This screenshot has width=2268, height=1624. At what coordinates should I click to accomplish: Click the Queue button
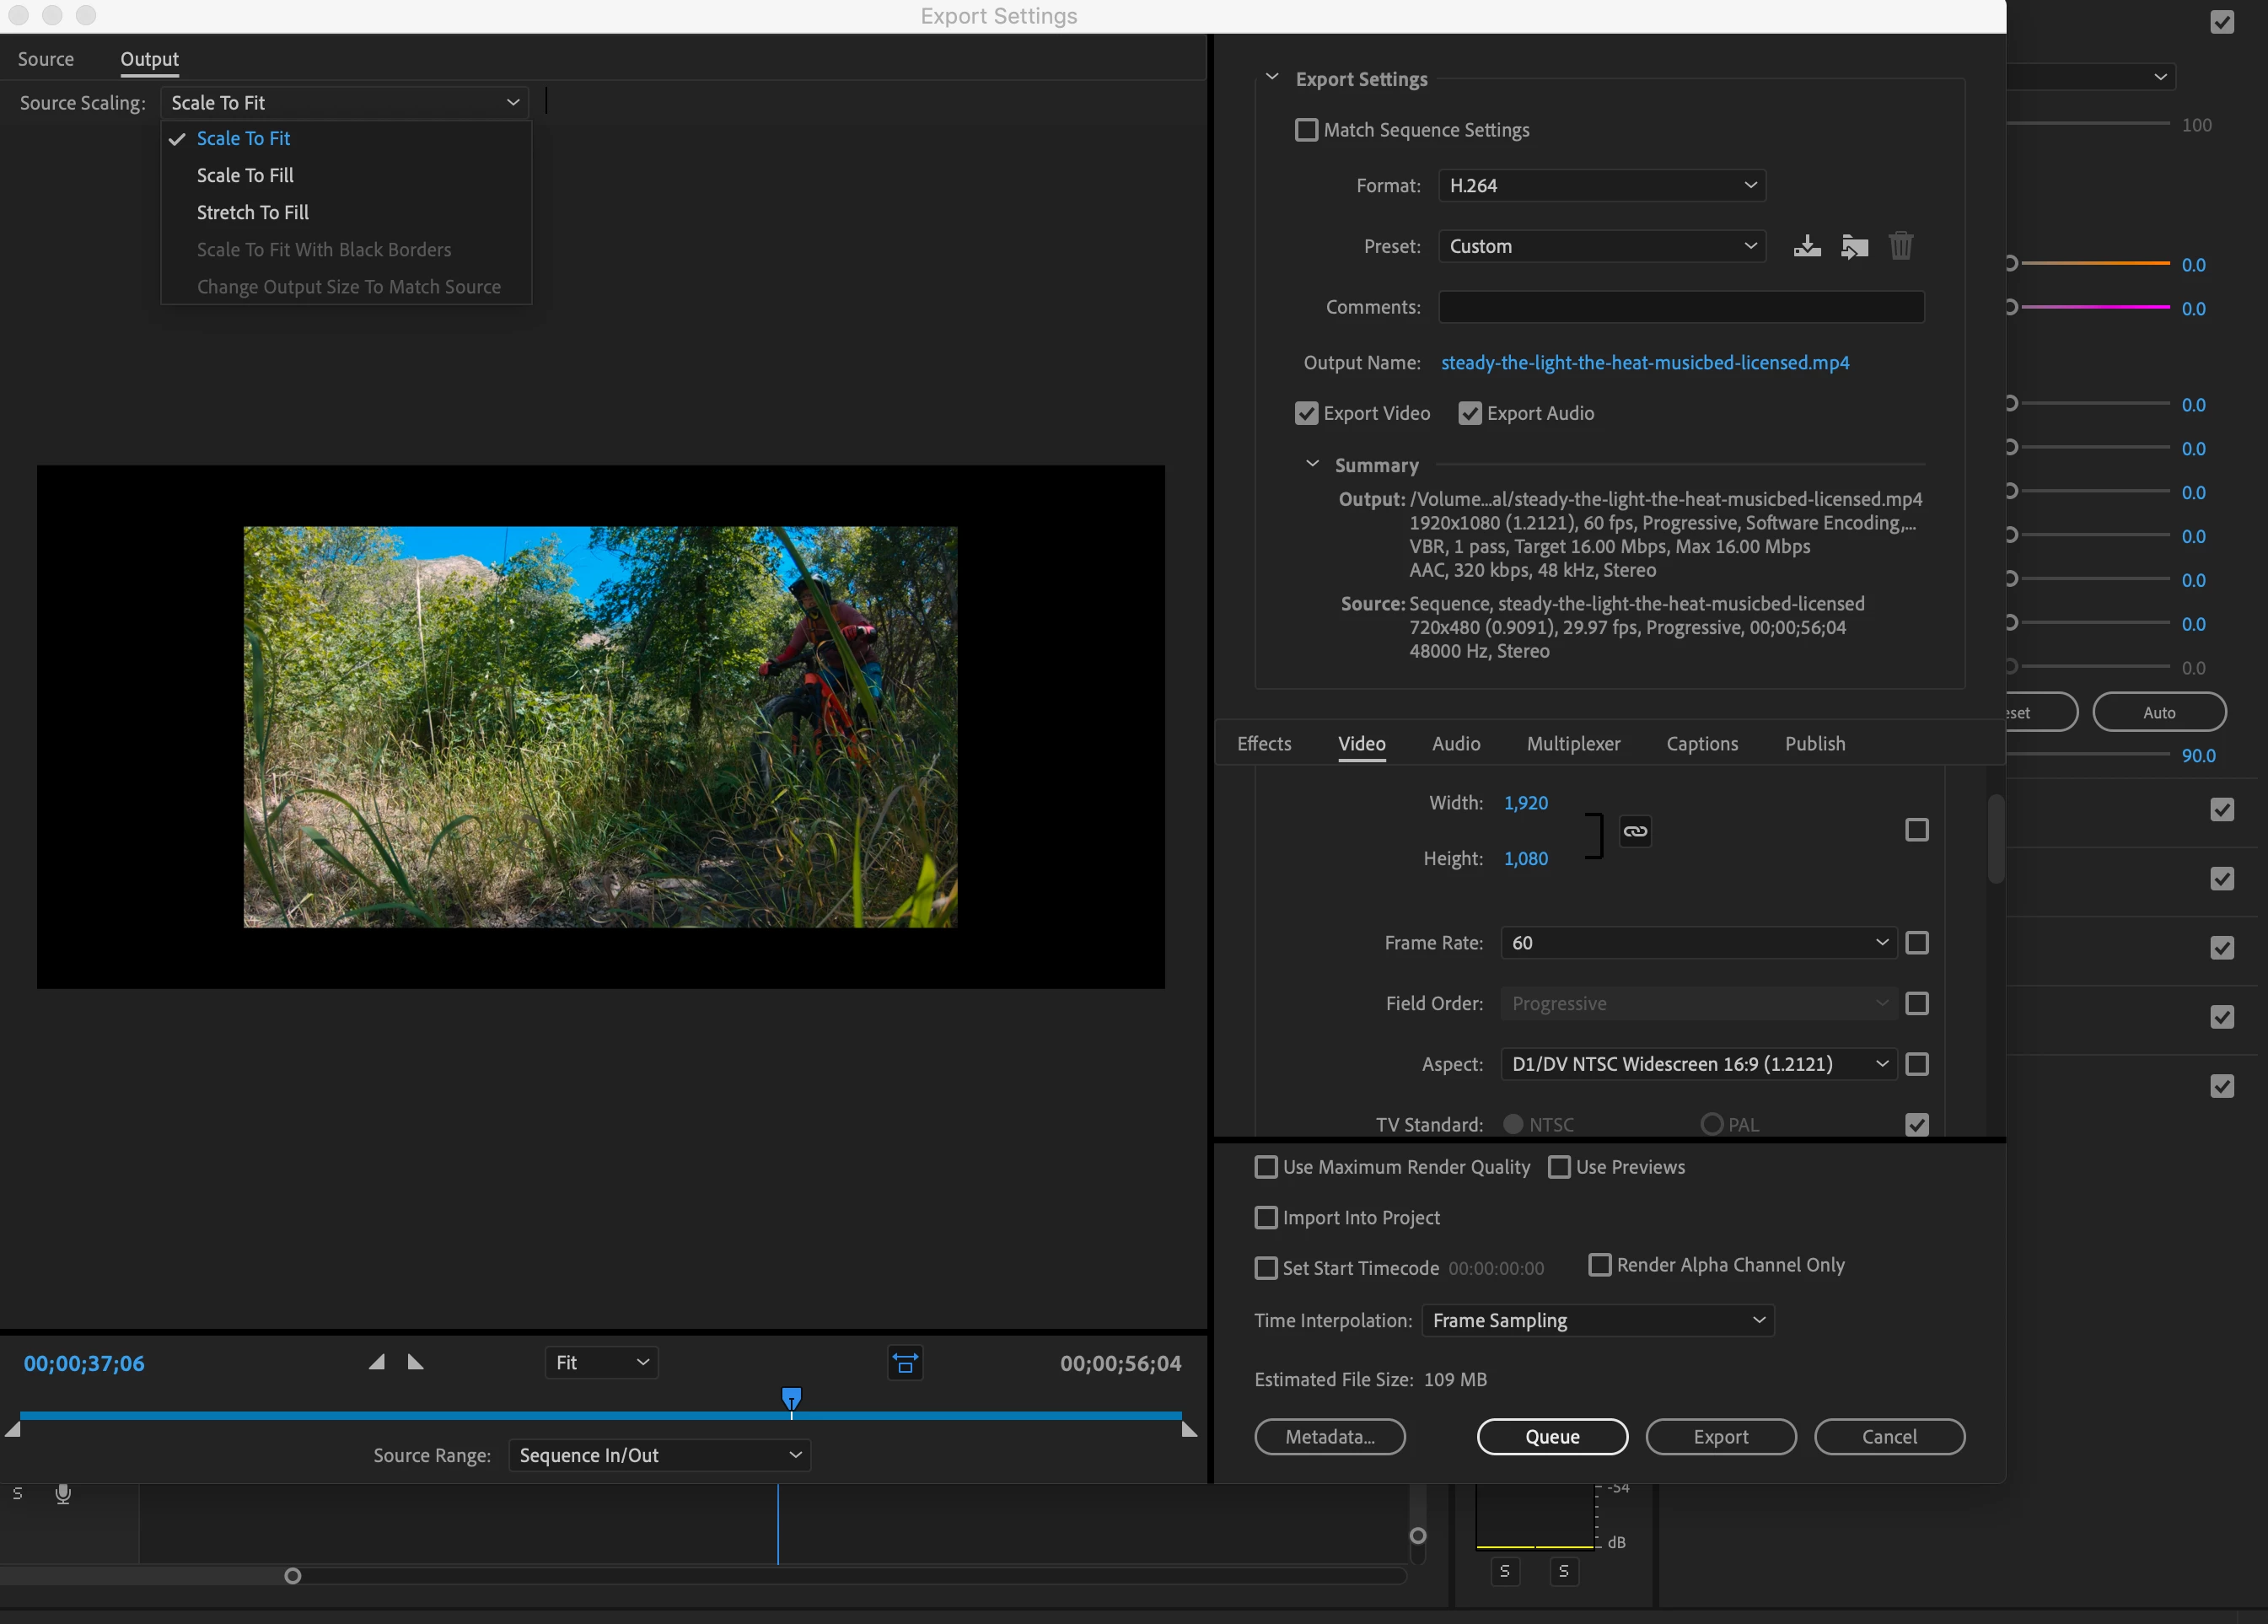point(1551,1437)
